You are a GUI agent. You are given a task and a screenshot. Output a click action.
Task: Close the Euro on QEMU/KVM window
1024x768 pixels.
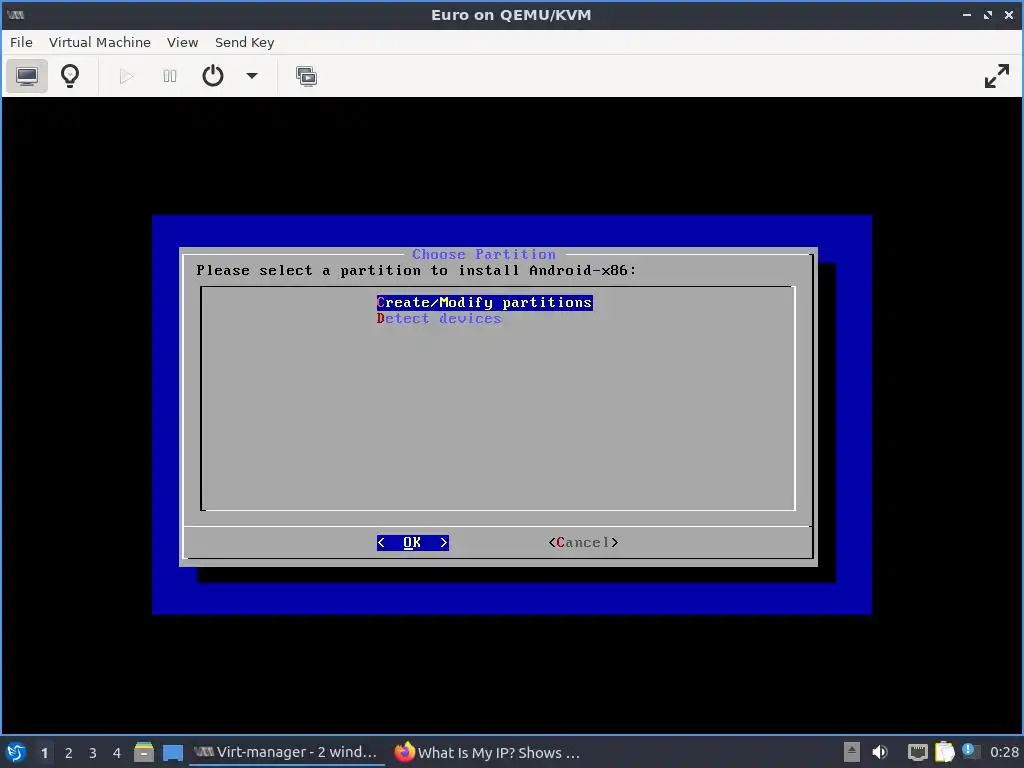click(x=1009, y=14)
